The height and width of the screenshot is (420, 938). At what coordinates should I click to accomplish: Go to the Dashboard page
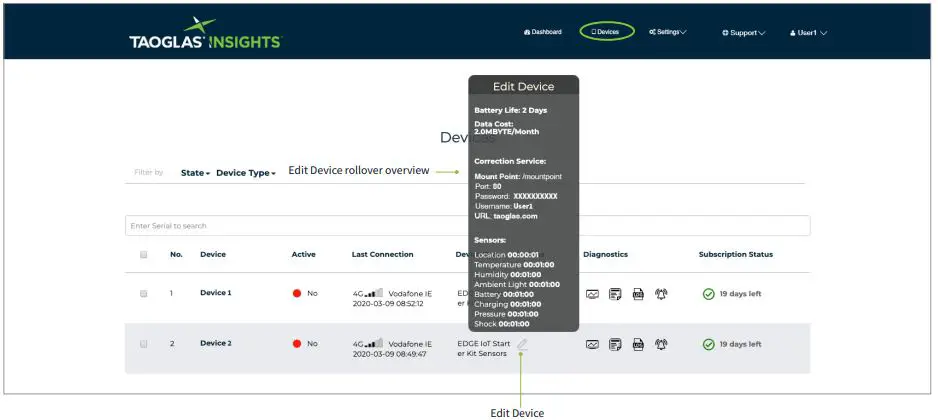pos(543,32)
